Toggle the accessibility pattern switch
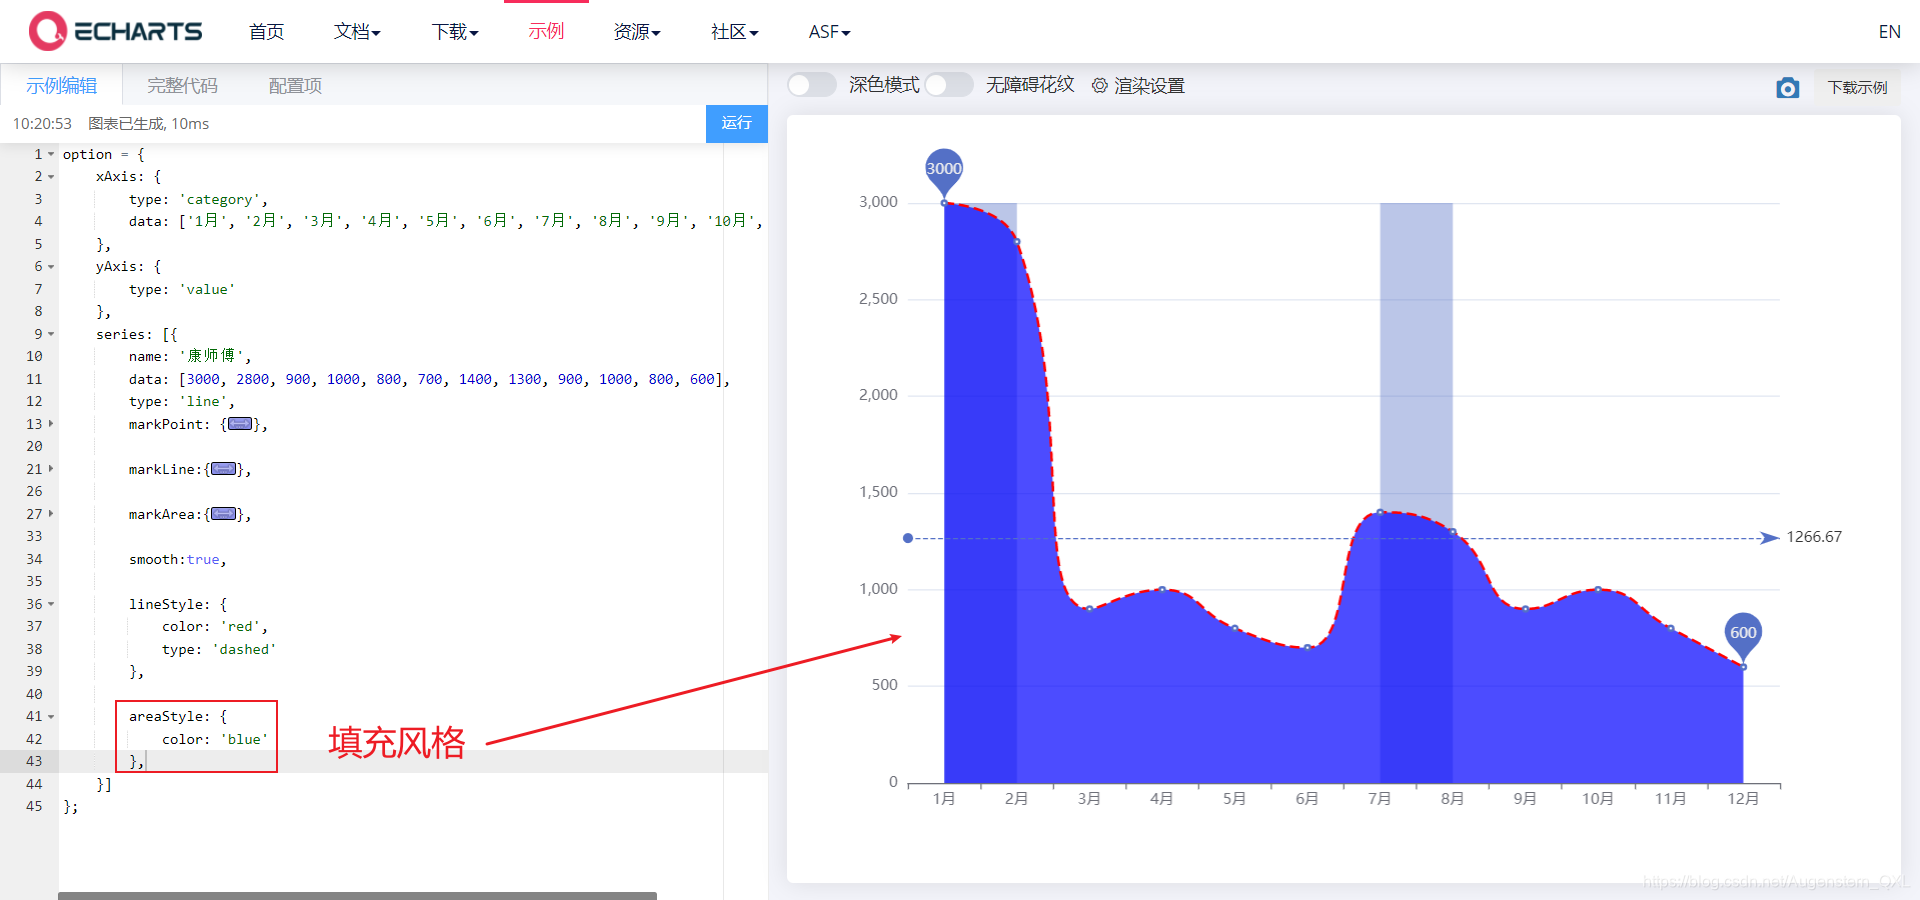Image resolution: width=1920 pixels, height=900 pixels. [x=949, y=85]
